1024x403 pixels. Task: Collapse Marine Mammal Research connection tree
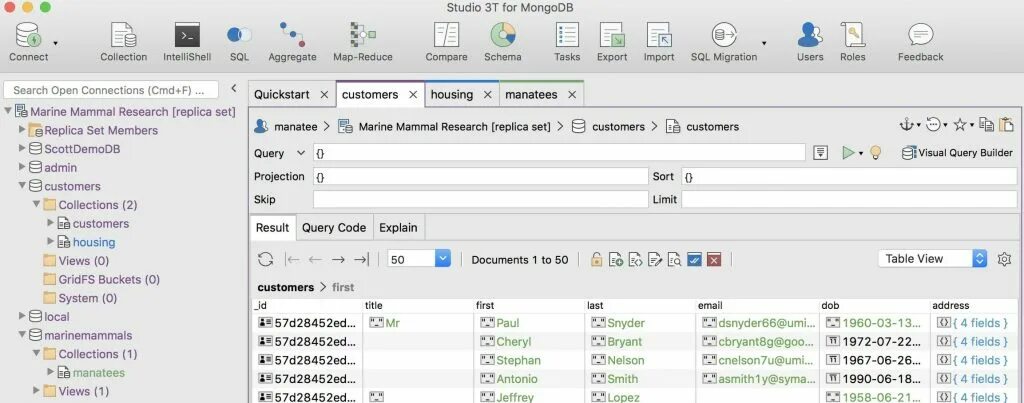pyautogui.click(x=8, y=111)
